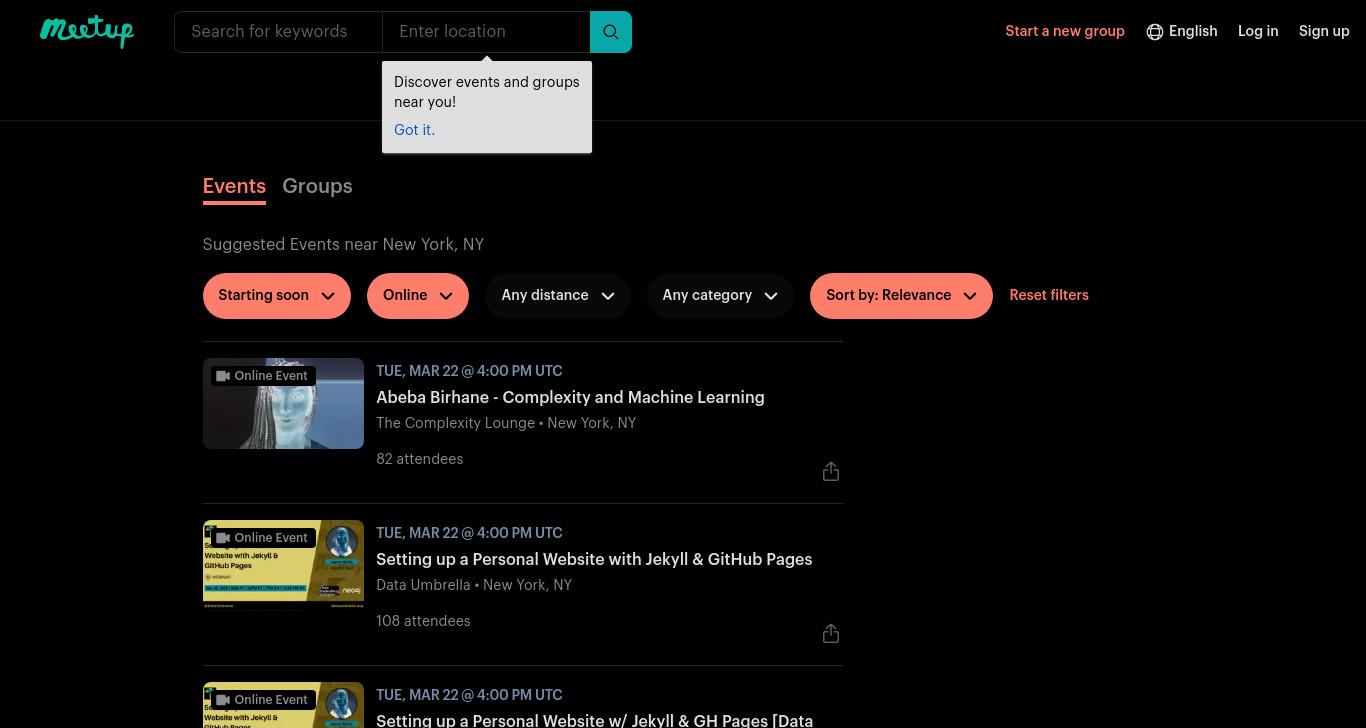Start a new group link

1065,32
